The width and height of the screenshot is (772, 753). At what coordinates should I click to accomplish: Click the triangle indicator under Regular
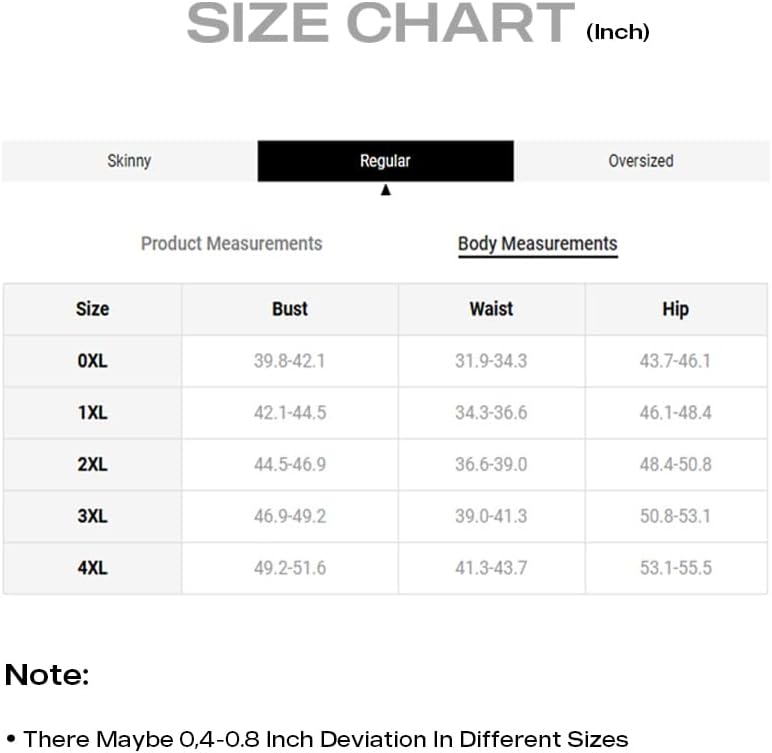pos(386,190)
